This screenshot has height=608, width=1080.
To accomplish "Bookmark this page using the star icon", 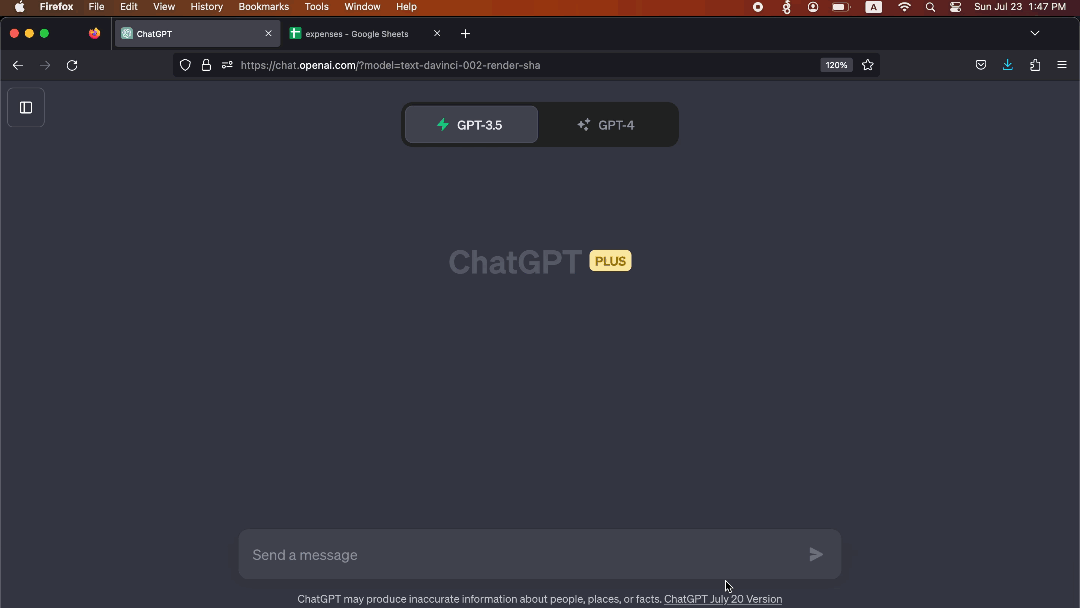I will coord(867,65).
